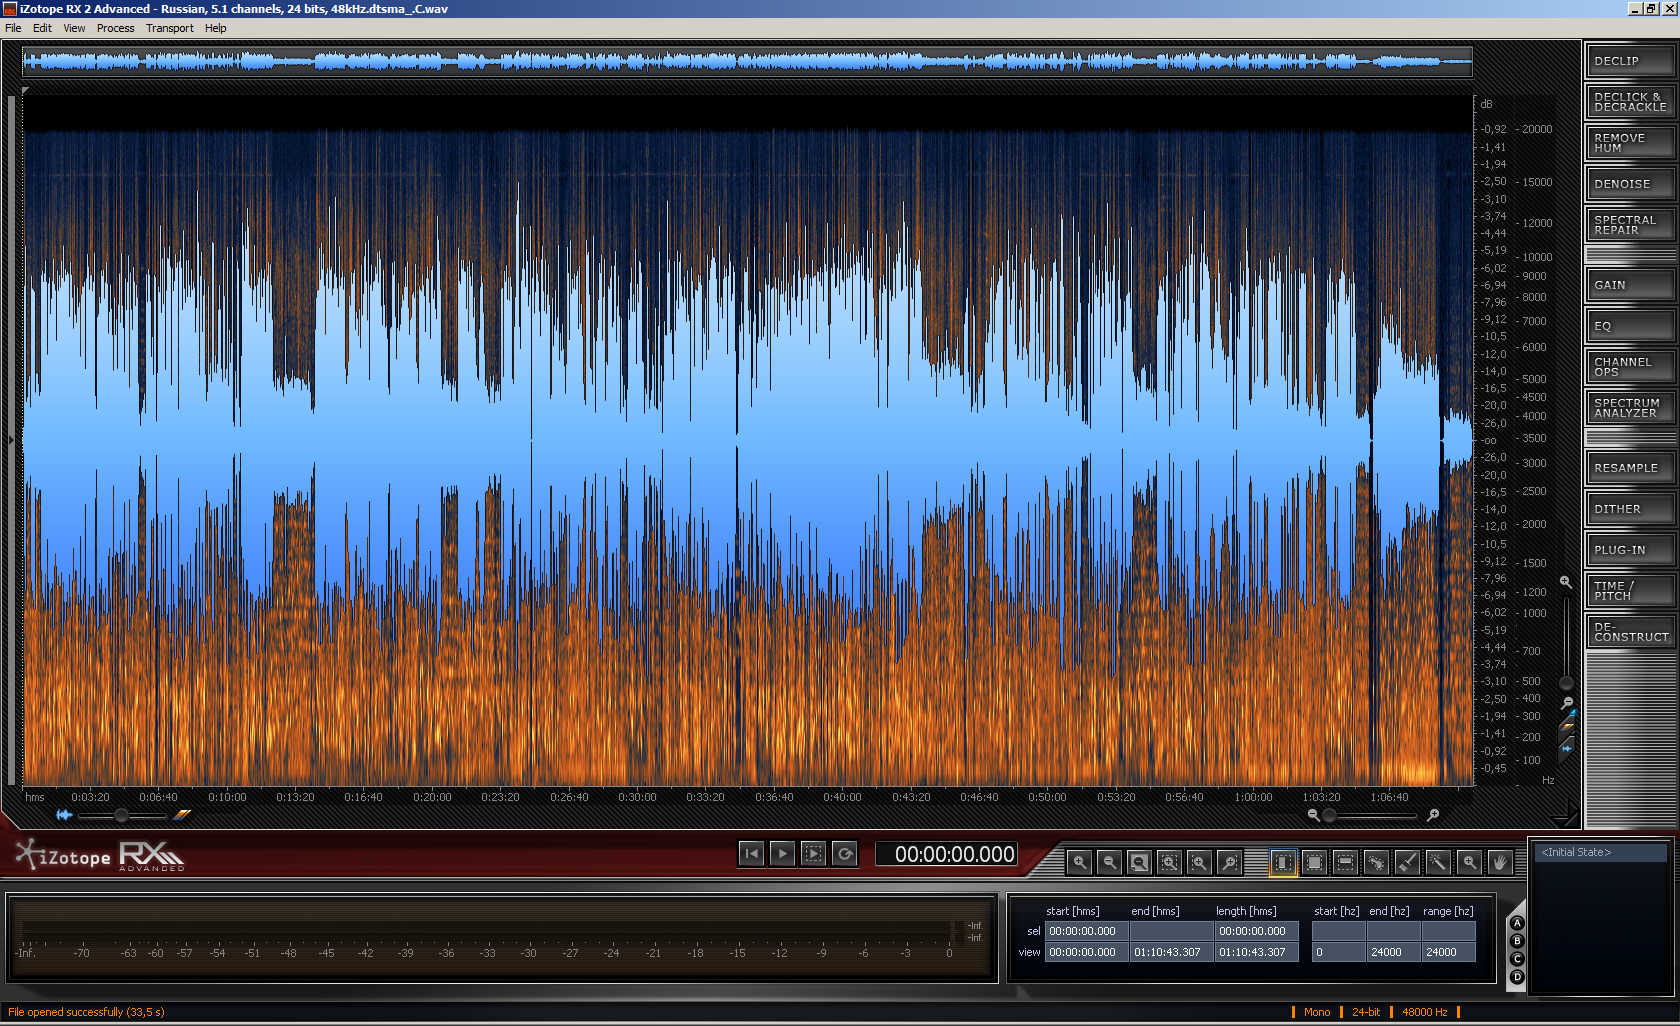This screenshot has width=1680, height=1026.
Task: Rewind to the start of the file
Action: click(751, 854)
